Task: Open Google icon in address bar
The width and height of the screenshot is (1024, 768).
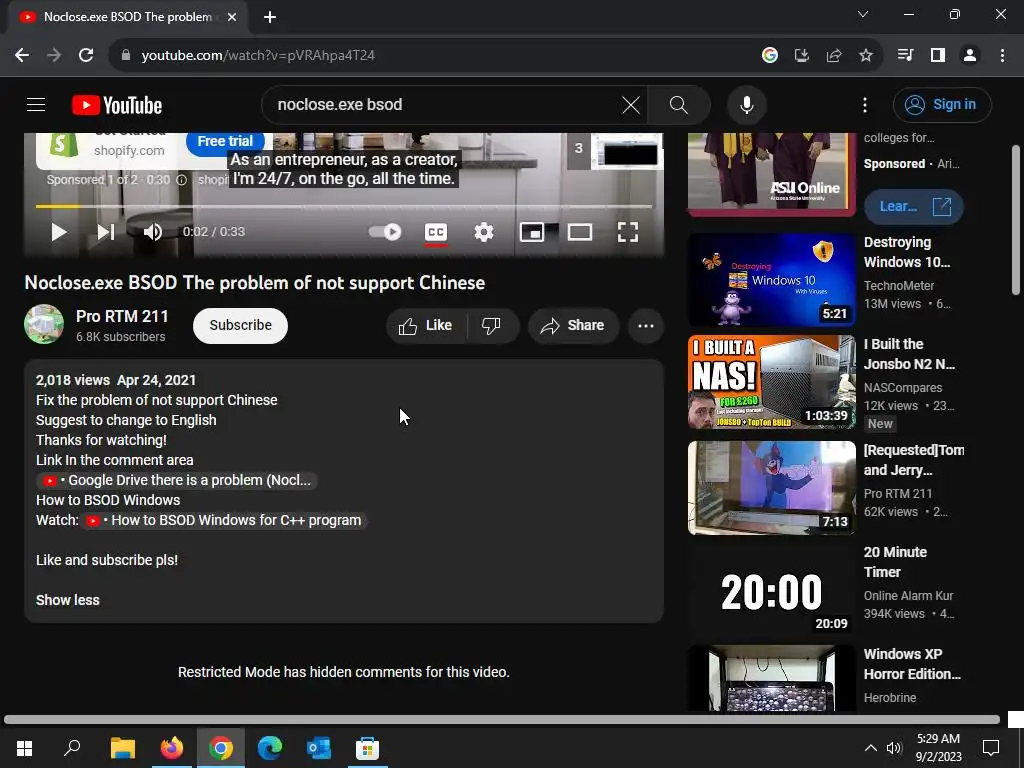Action: [x=770, y=55]
